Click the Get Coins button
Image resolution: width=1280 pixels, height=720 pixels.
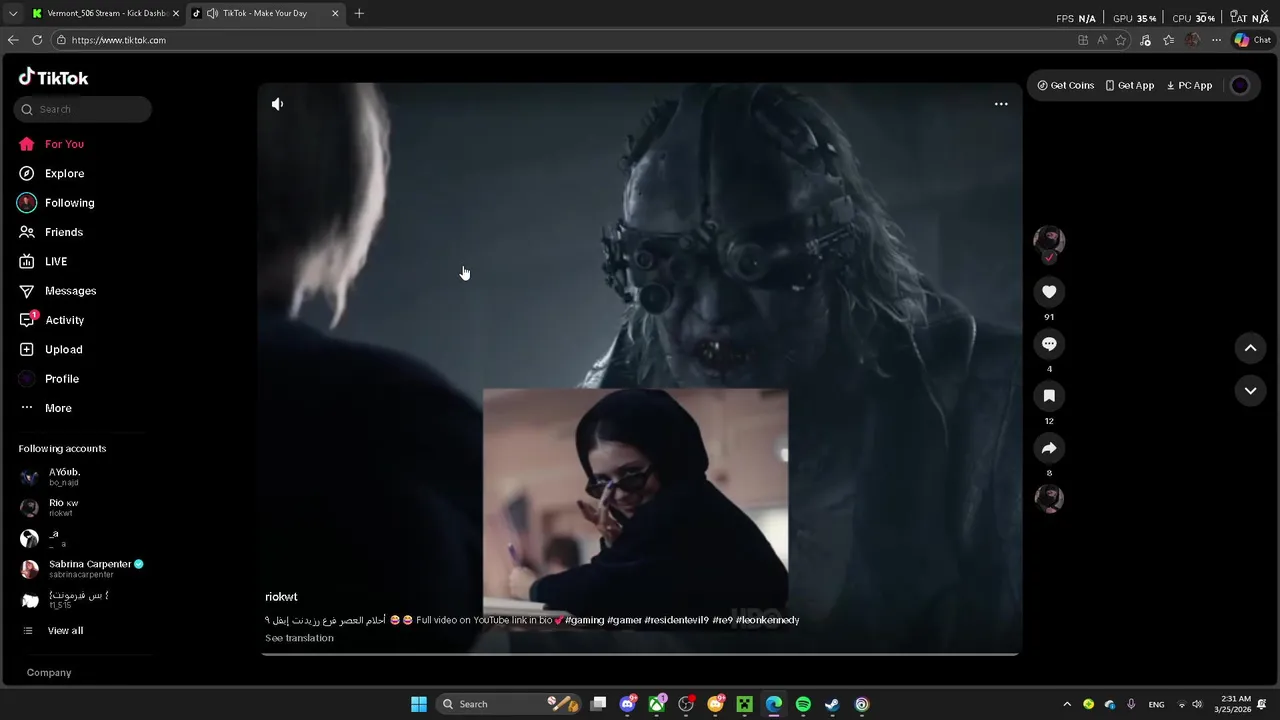tap(1066, 85)
